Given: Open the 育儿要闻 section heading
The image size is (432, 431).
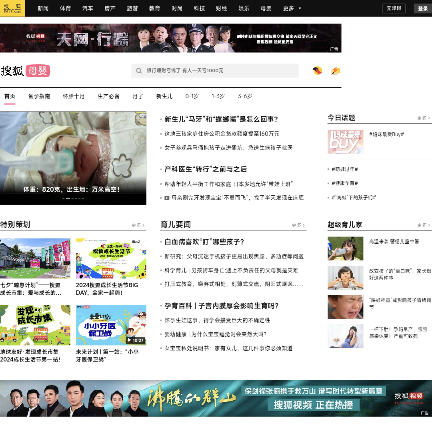Looking at the screenshot, I should 176,225.
